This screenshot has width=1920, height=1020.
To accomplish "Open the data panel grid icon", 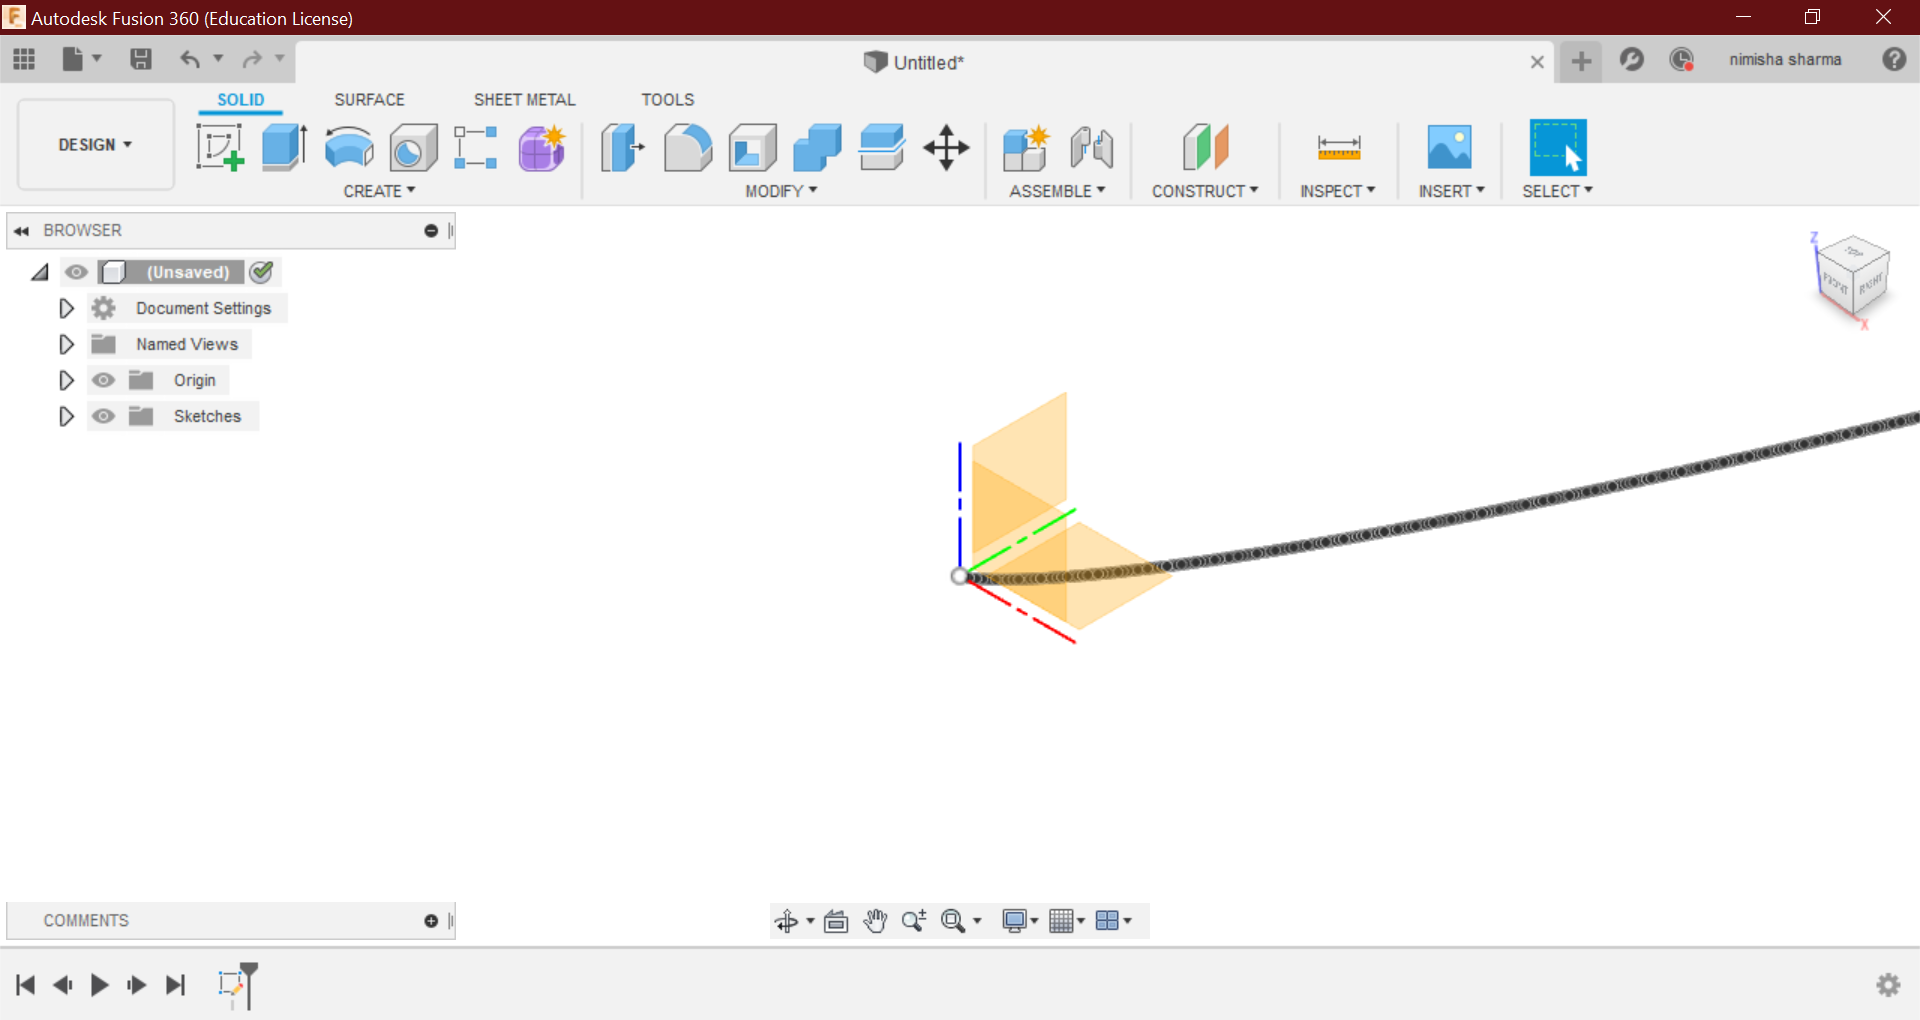I will tap(24, 60).
